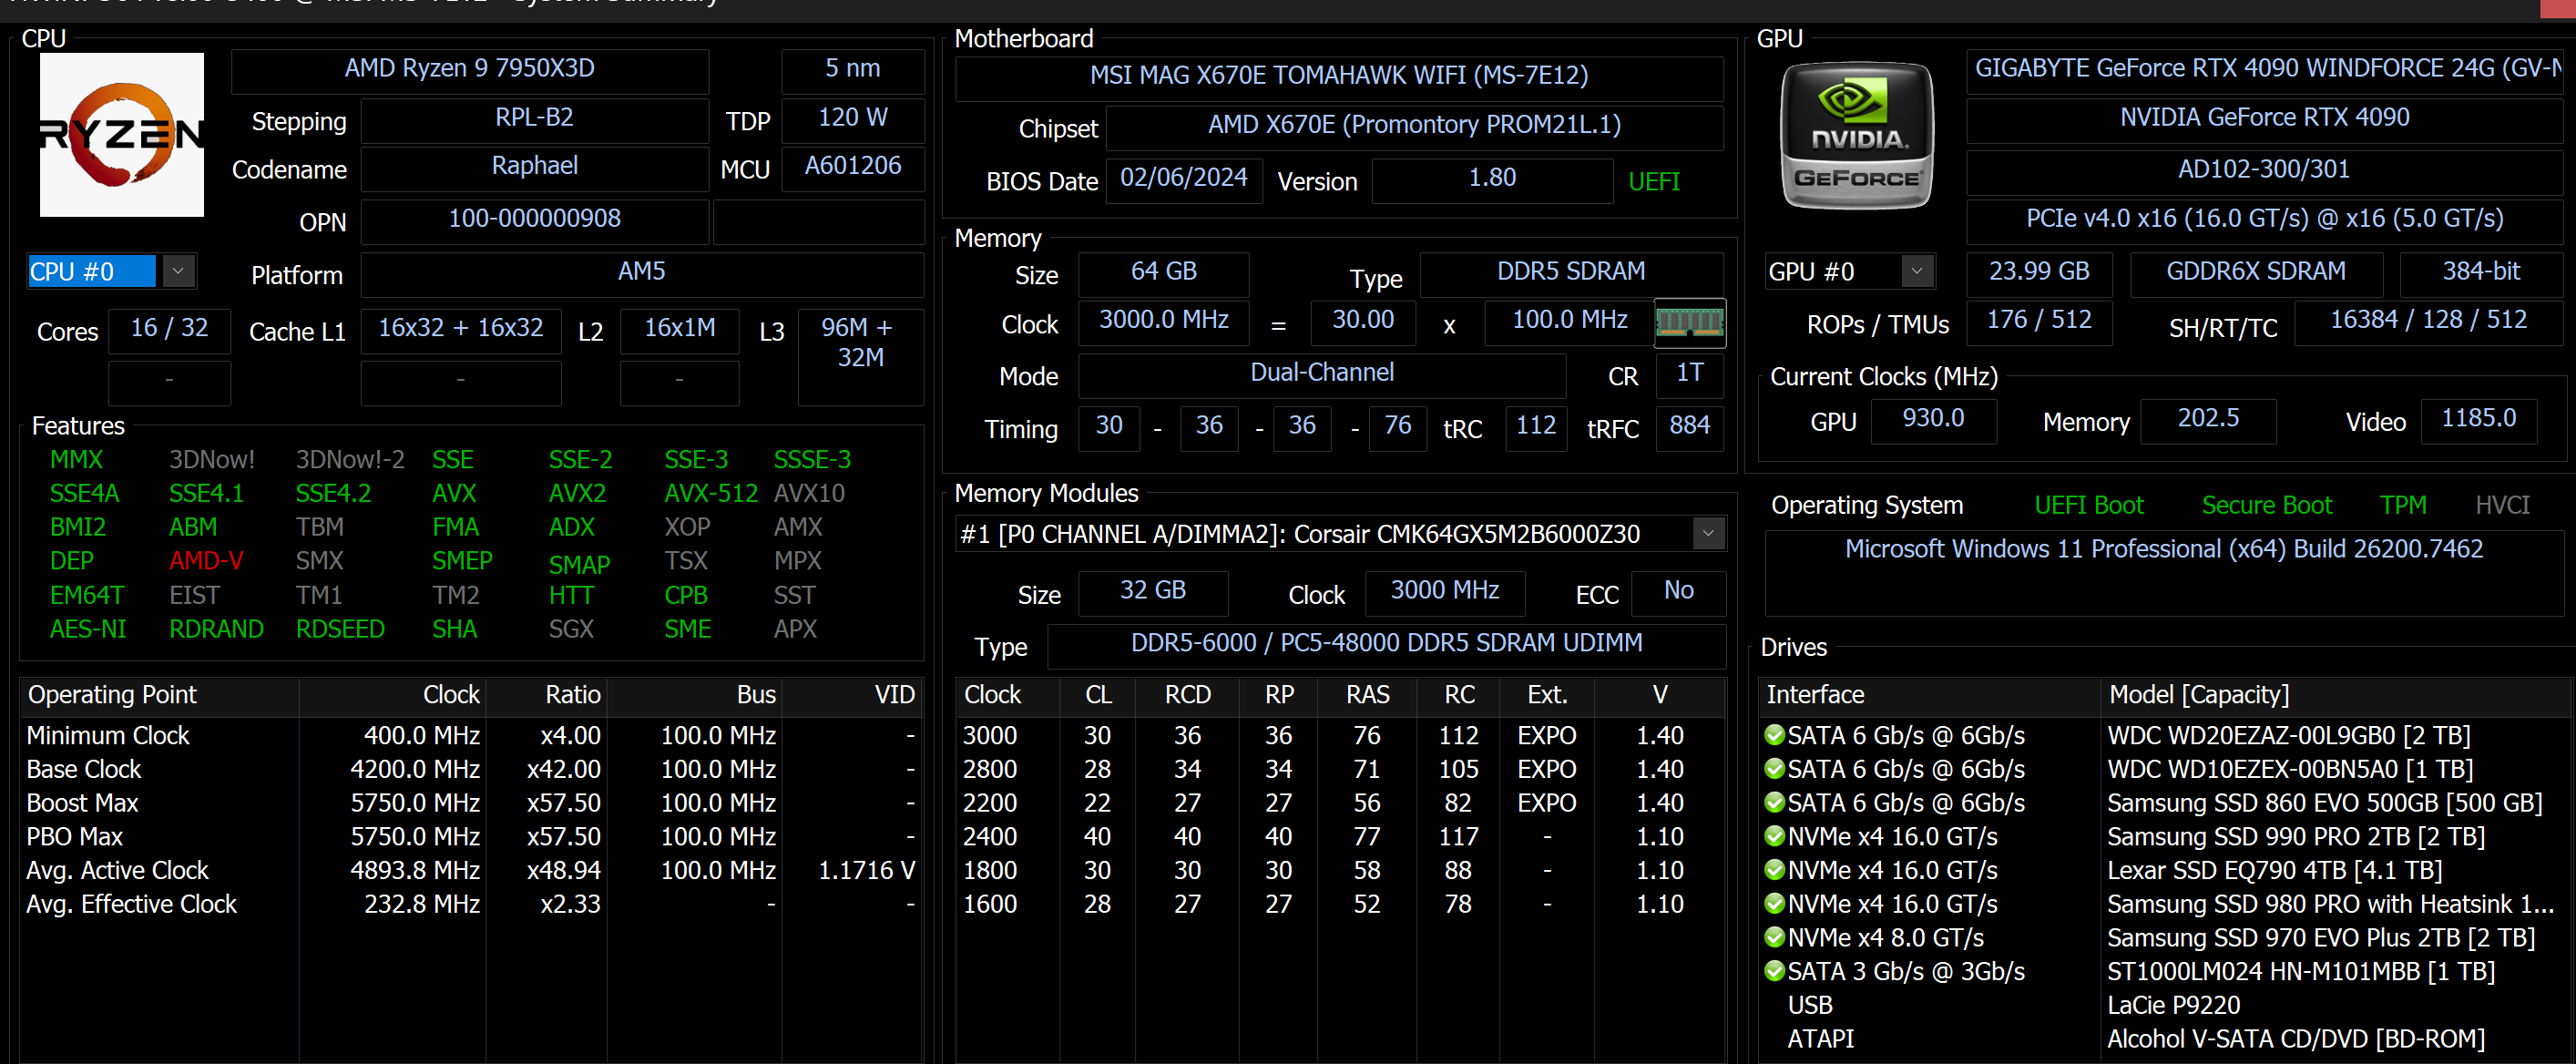Click the NVIDIA GeForce logo badge

click(1857, 135)
